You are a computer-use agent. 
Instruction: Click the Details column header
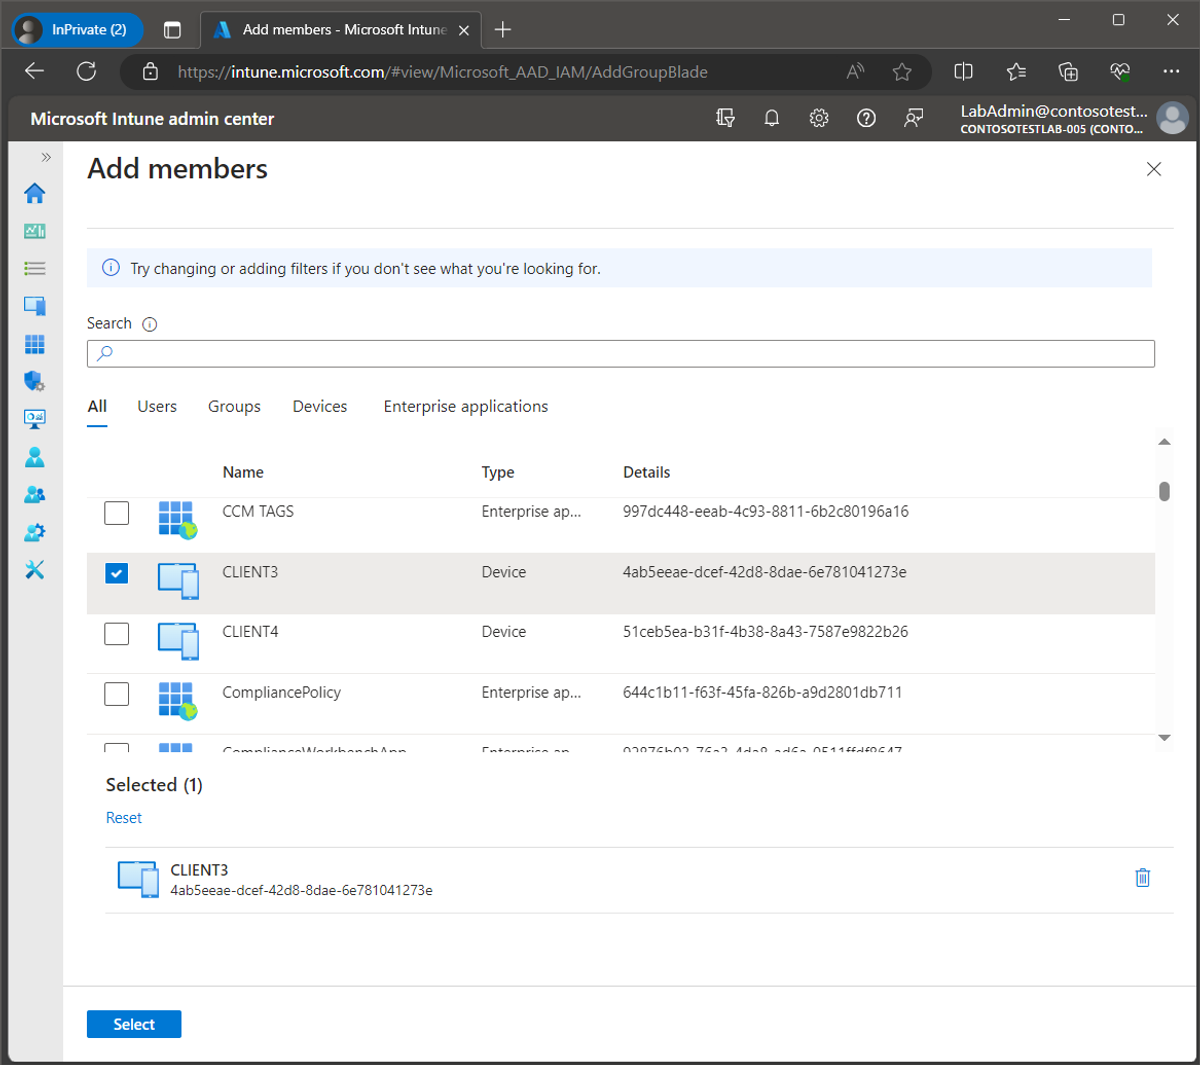click(647, 472)
